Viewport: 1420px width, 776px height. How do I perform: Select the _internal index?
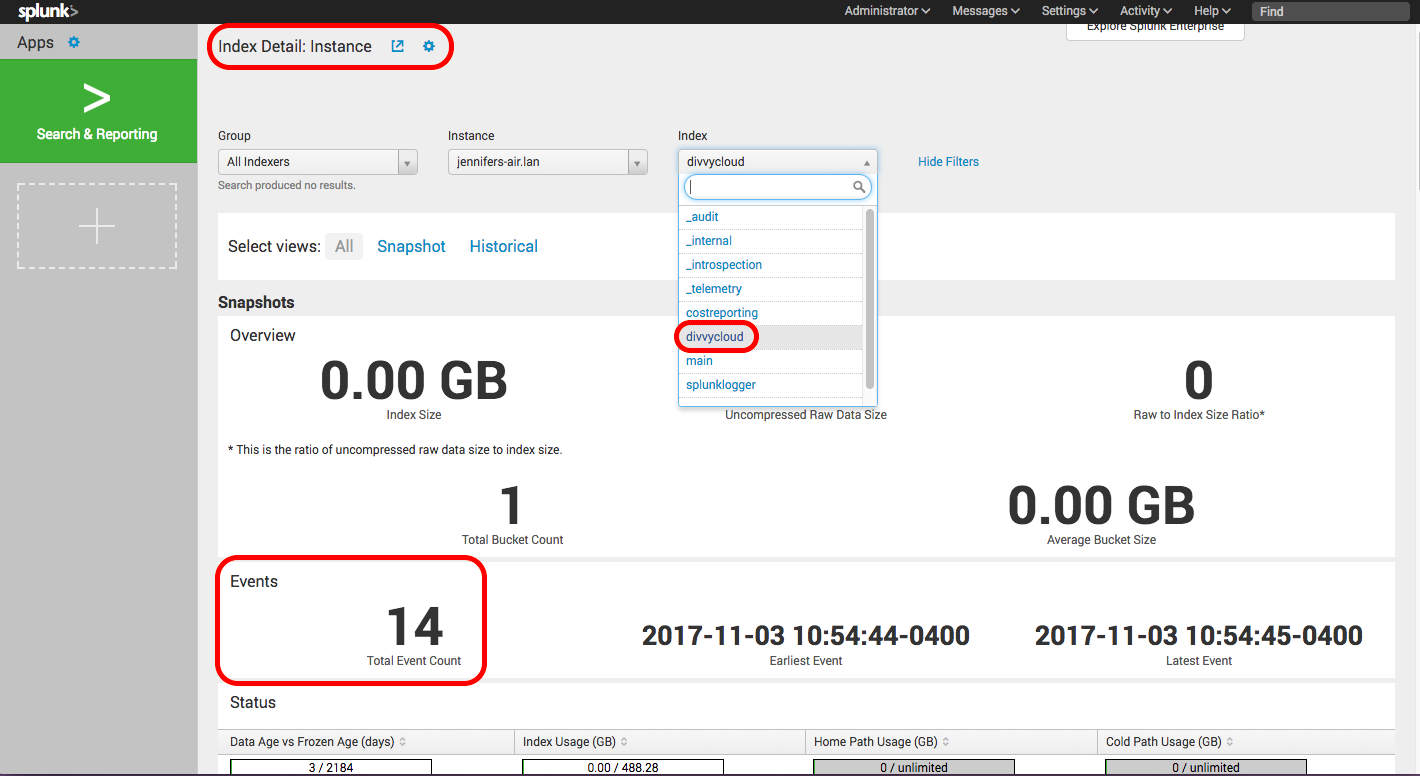click(x=770, y=241)
